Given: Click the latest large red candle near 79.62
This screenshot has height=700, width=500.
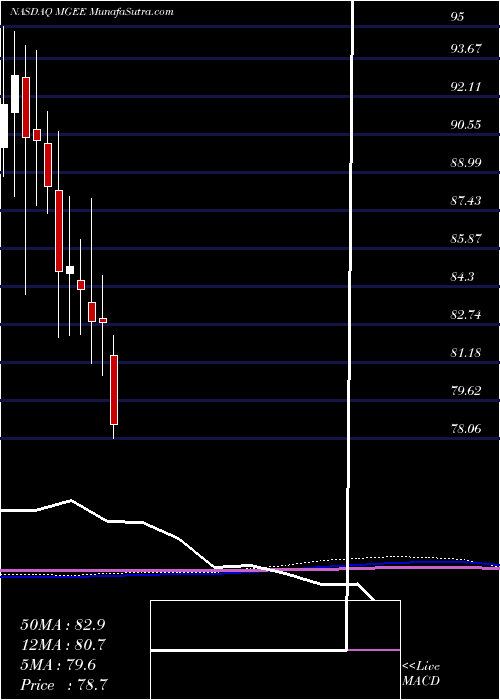Looking at the screenshot, I should [114, 389].
